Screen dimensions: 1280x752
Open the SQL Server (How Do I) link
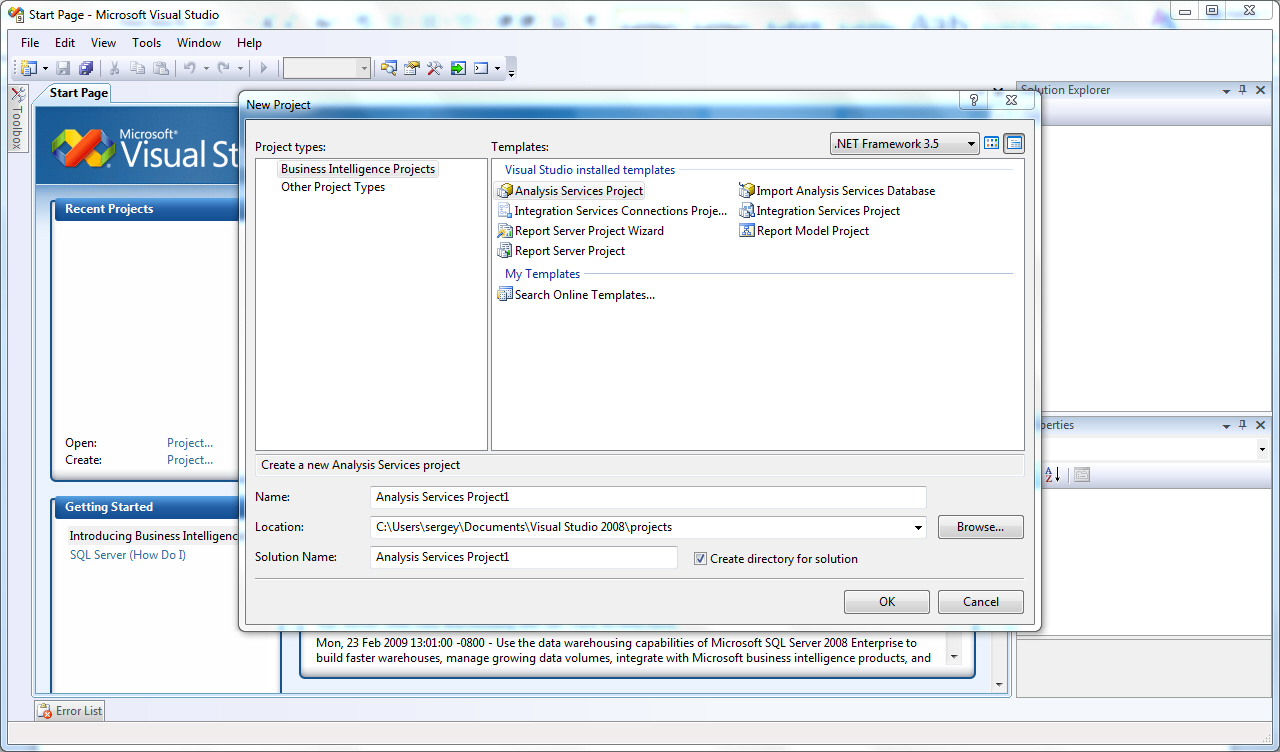click(128, 555)
